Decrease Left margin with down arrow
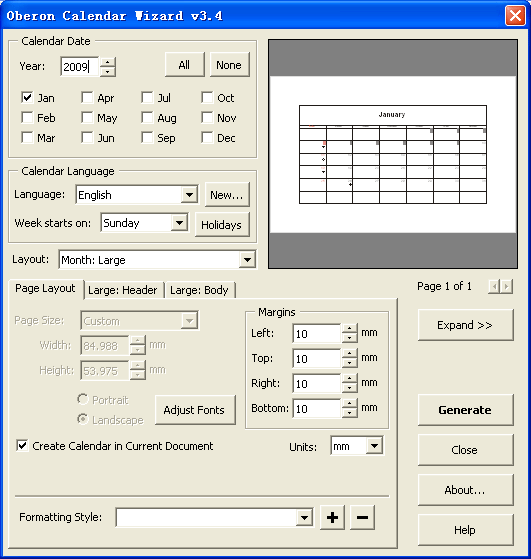The width and height of the screenshot is (531, 559). pos(349,338)
